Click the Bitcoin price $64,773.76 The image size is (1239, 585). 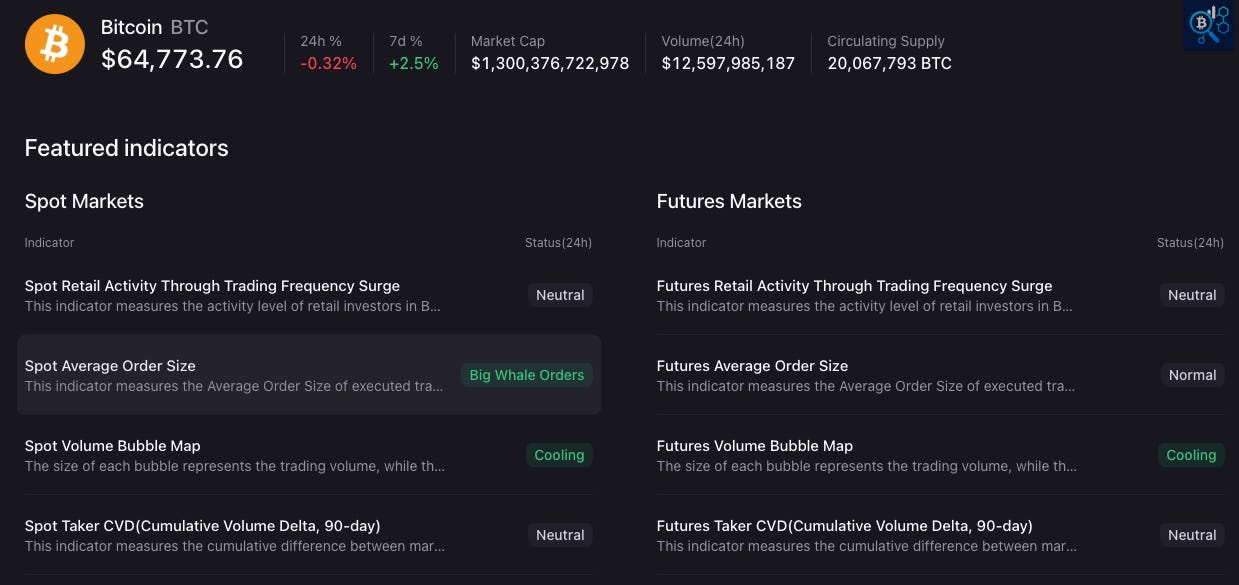[172, 59]
